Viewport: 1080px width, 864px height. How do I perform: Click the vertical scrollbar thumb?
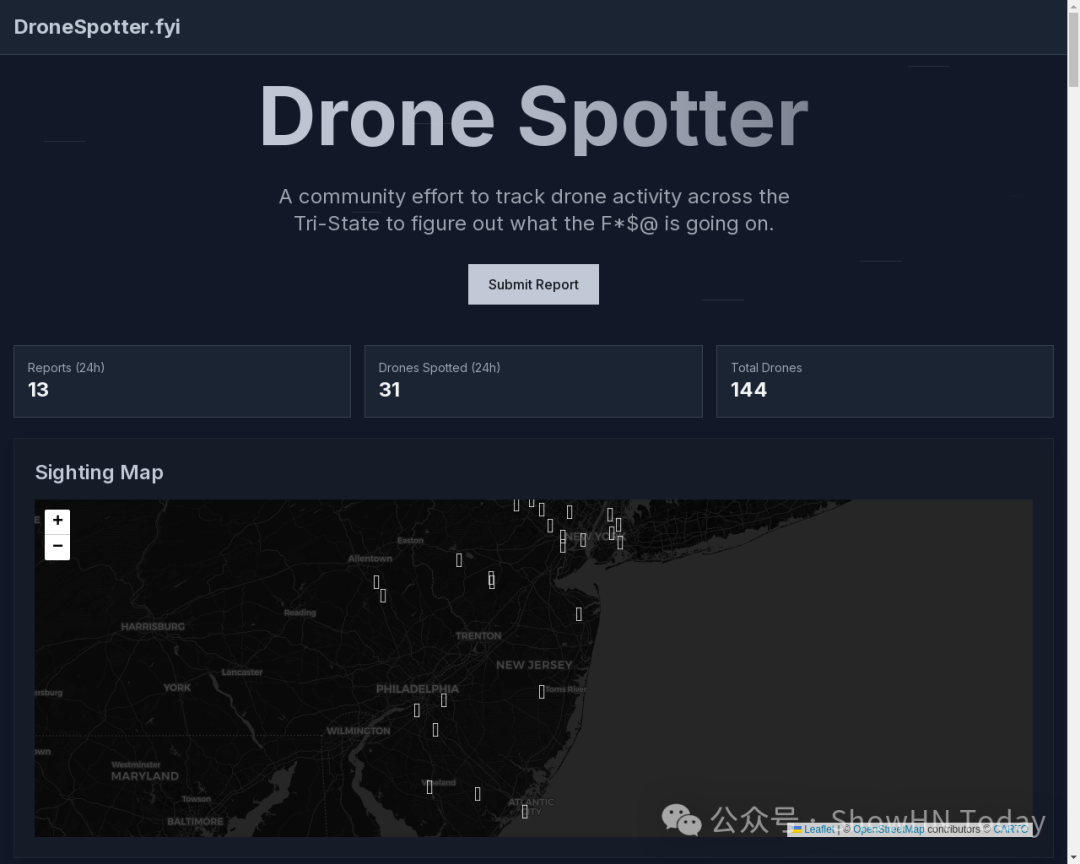1073,50
